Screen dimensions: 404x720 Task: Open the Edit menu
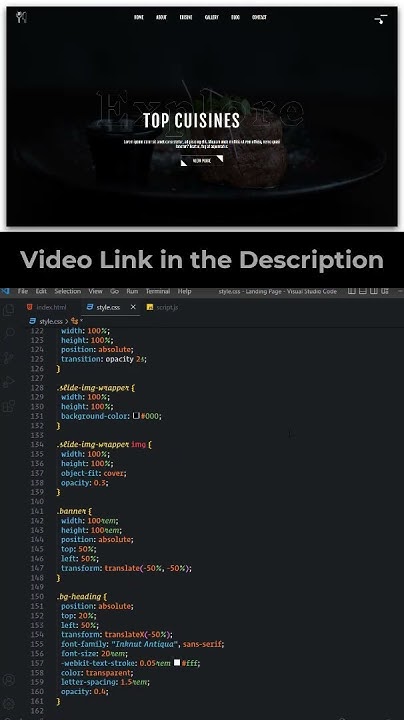[x=41, y=291]
